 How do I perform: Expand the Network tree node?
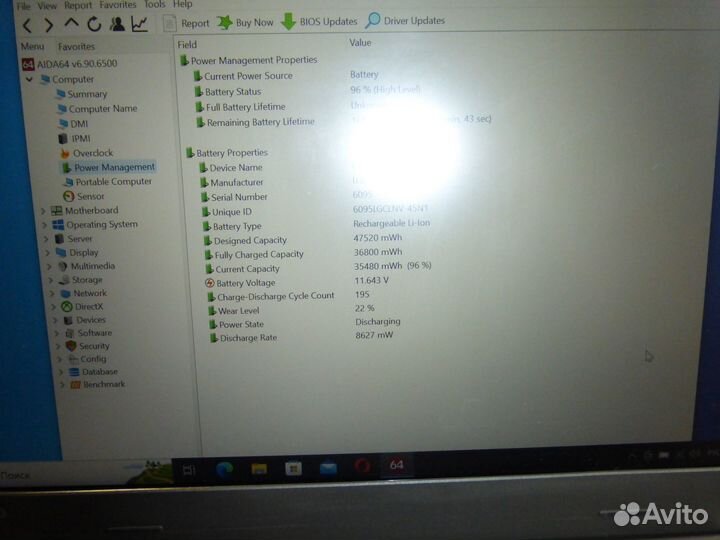click(52, 293)
